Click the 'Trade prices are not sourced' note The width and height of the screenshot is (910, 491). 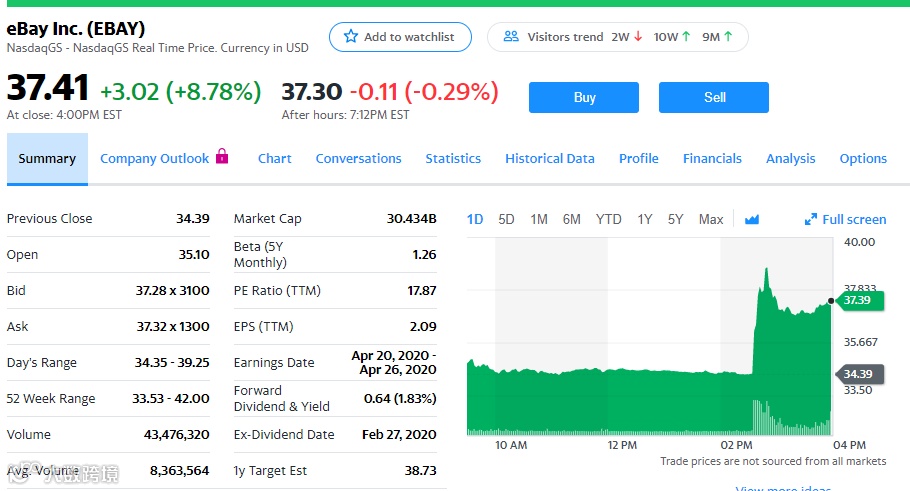(773, 461)
